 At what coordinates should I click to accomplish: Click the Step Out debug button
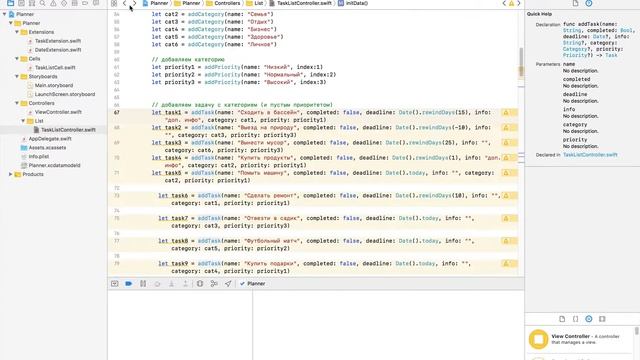(185, 283)
